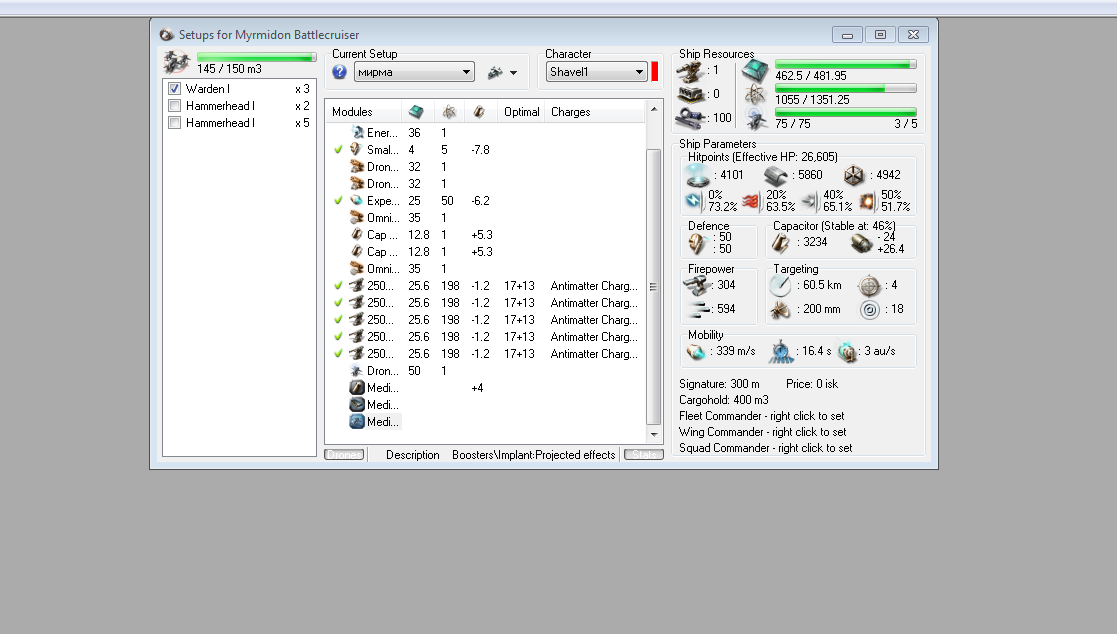Check the Hammerhead I x 5 checkbox
Screen dimensions: 1117x634
pos(175,123)
